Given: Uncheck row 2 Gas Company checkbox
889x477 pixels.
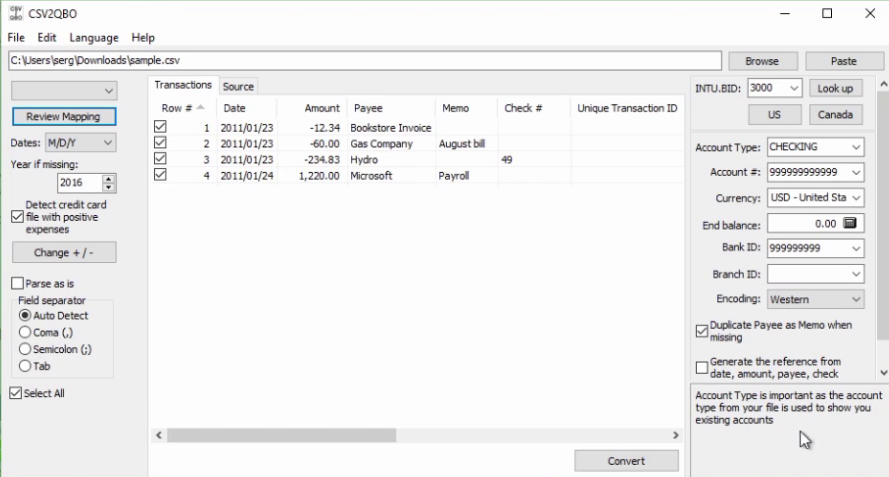Looking at the screenshot, I should tap(160, 142).
